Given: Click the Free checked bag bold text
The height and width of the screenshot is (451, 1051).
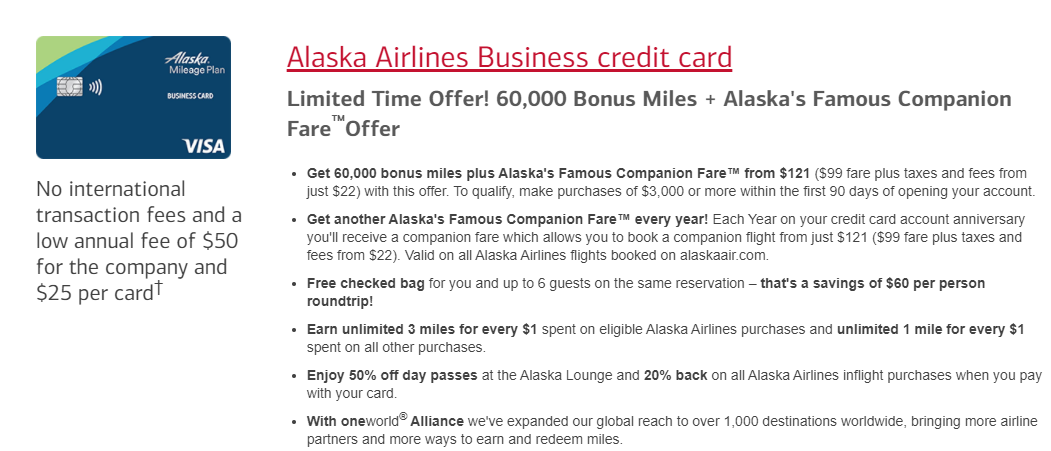Looking at the screenshot, I should point(365,283).
